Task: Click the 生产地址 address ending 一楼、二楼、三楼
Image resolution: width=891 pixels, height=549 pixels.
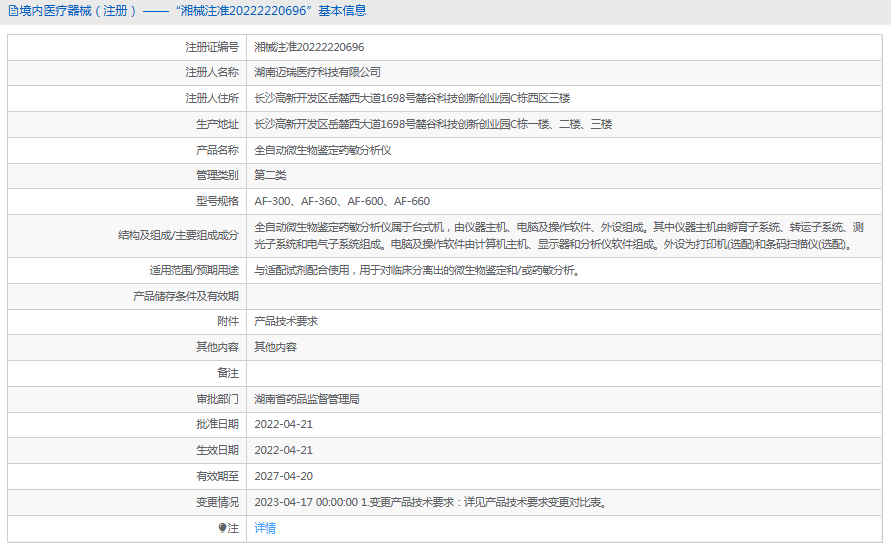Action: pos(433,124)
